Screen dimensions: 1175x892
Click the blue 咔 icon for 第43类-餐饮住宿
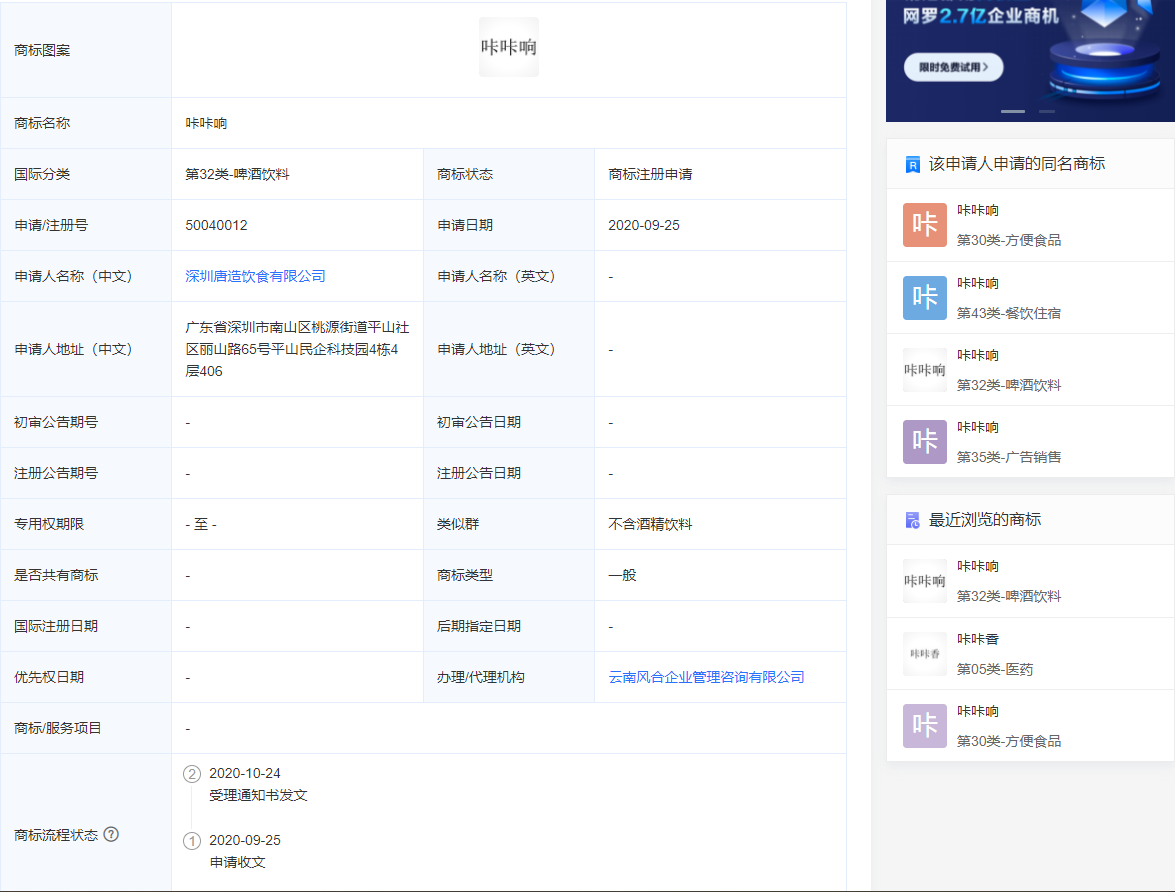[924, 298]
